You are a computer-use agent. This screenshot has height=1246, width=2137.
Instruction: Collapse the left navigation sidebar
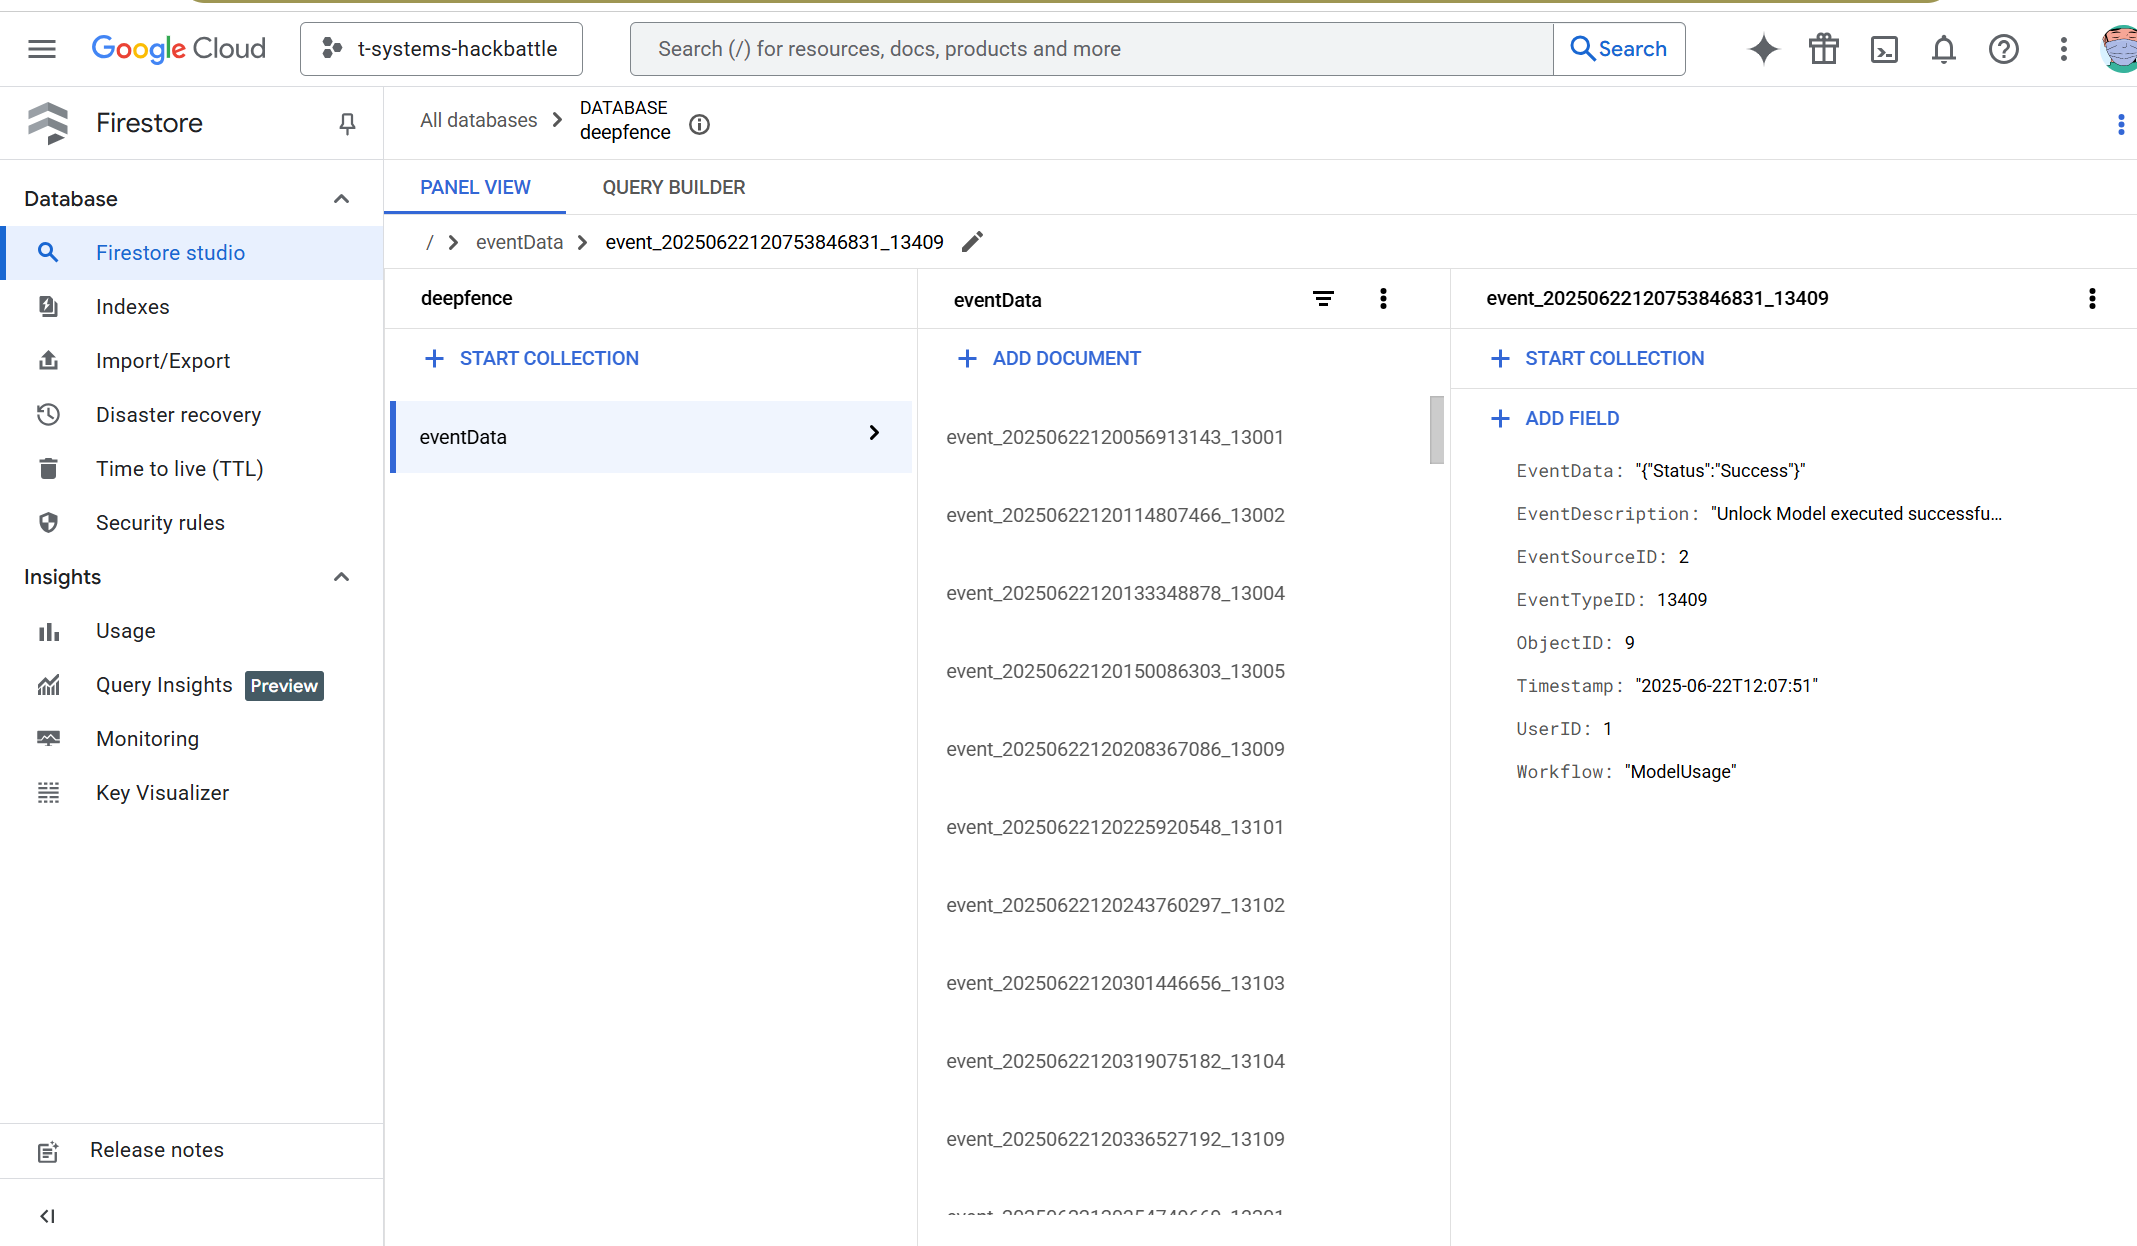coord(47,1216)
